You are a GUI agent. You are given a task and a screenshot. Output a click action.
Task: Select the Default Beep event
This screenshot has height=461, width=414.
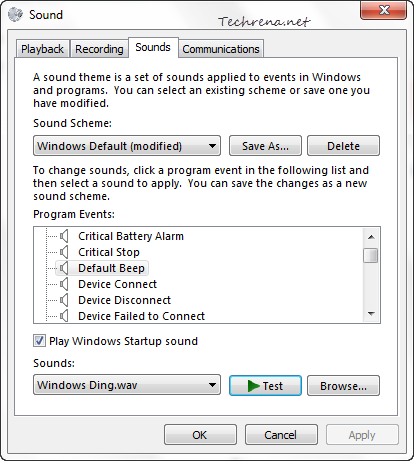coord(111,268)
